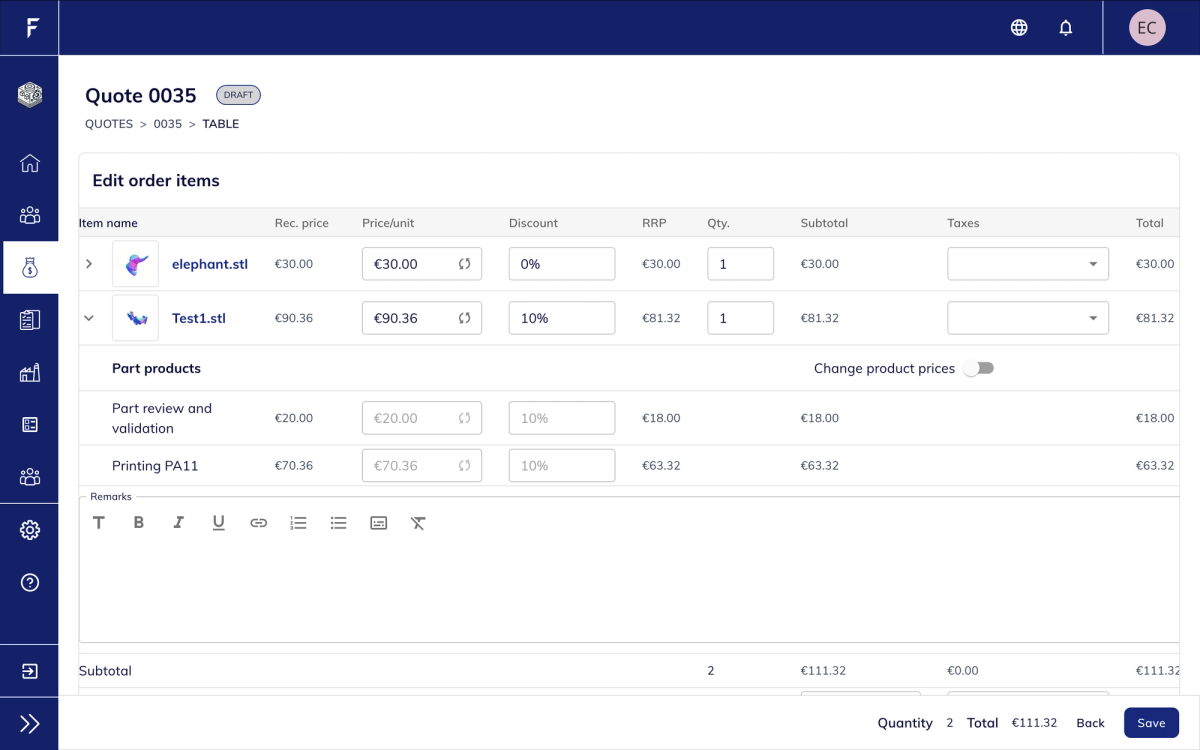Insert numbered list in Remarks
Screen dimensions: 1200x750
pyautogui.click(x=298, y=522)
